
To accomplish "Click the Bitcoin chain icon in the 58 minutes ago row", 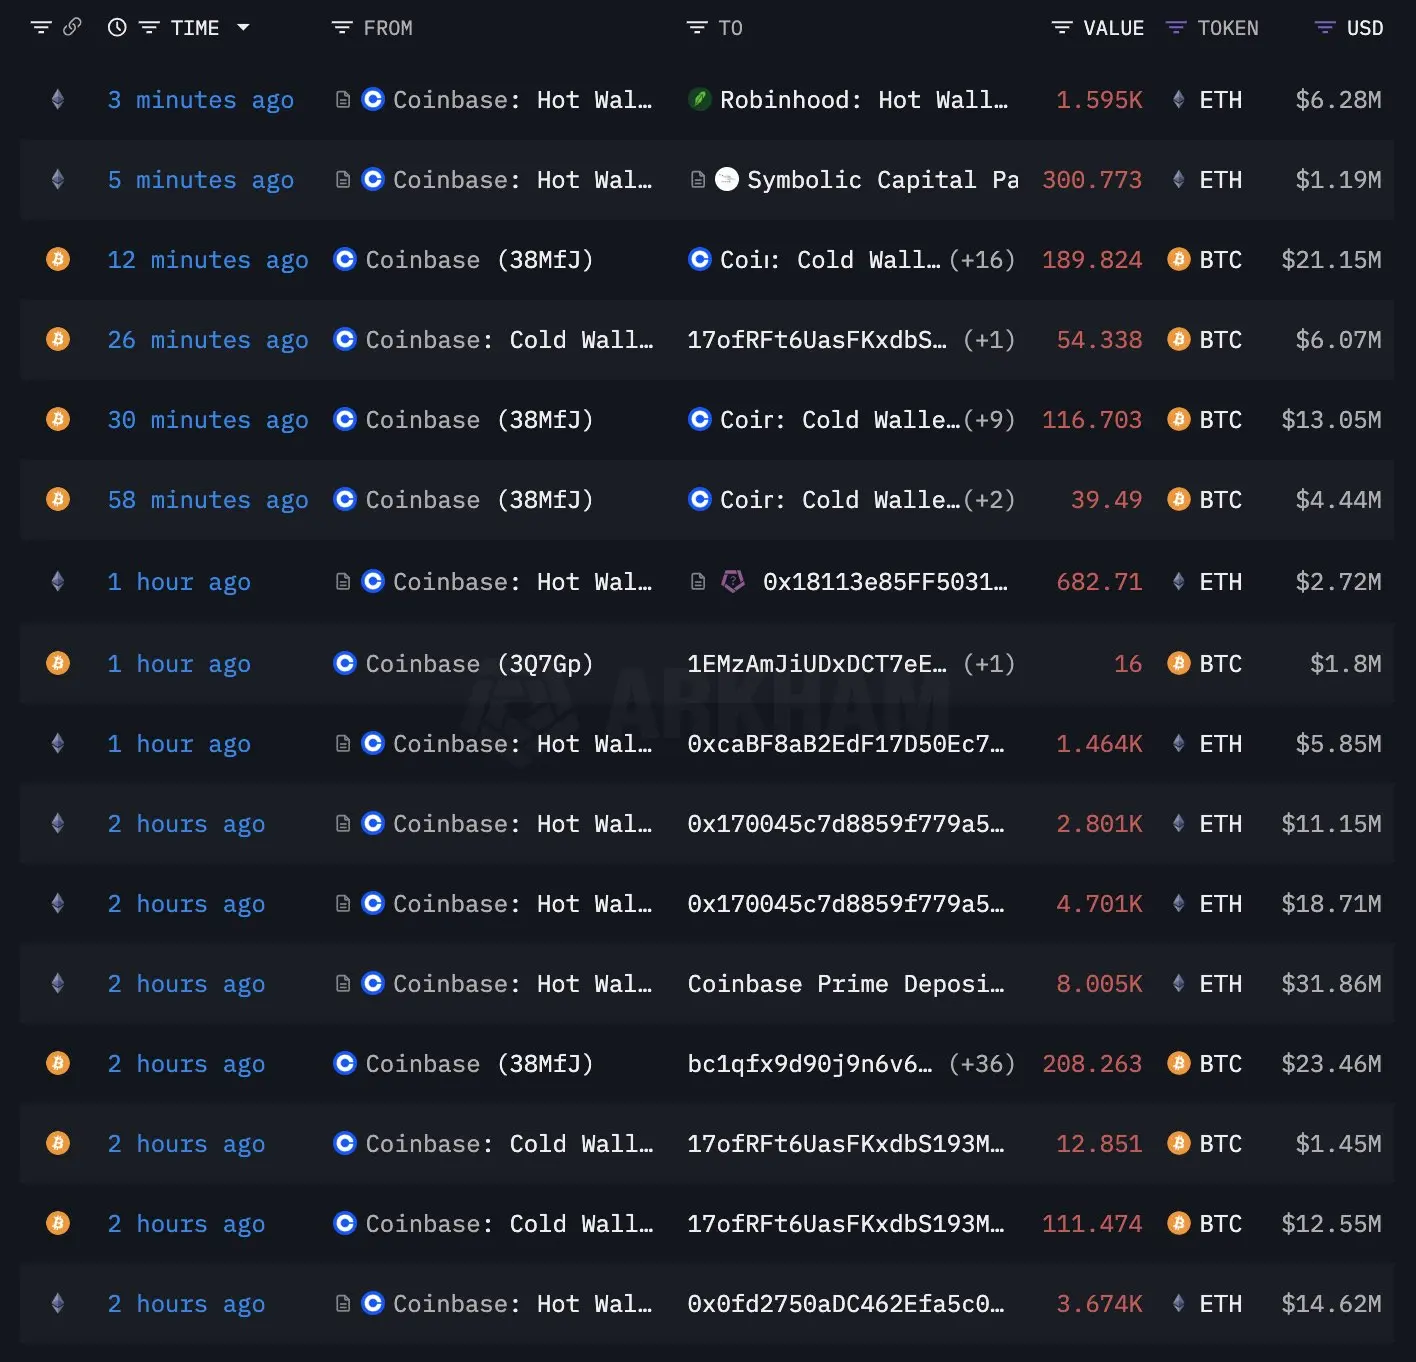I will point(58,499).
